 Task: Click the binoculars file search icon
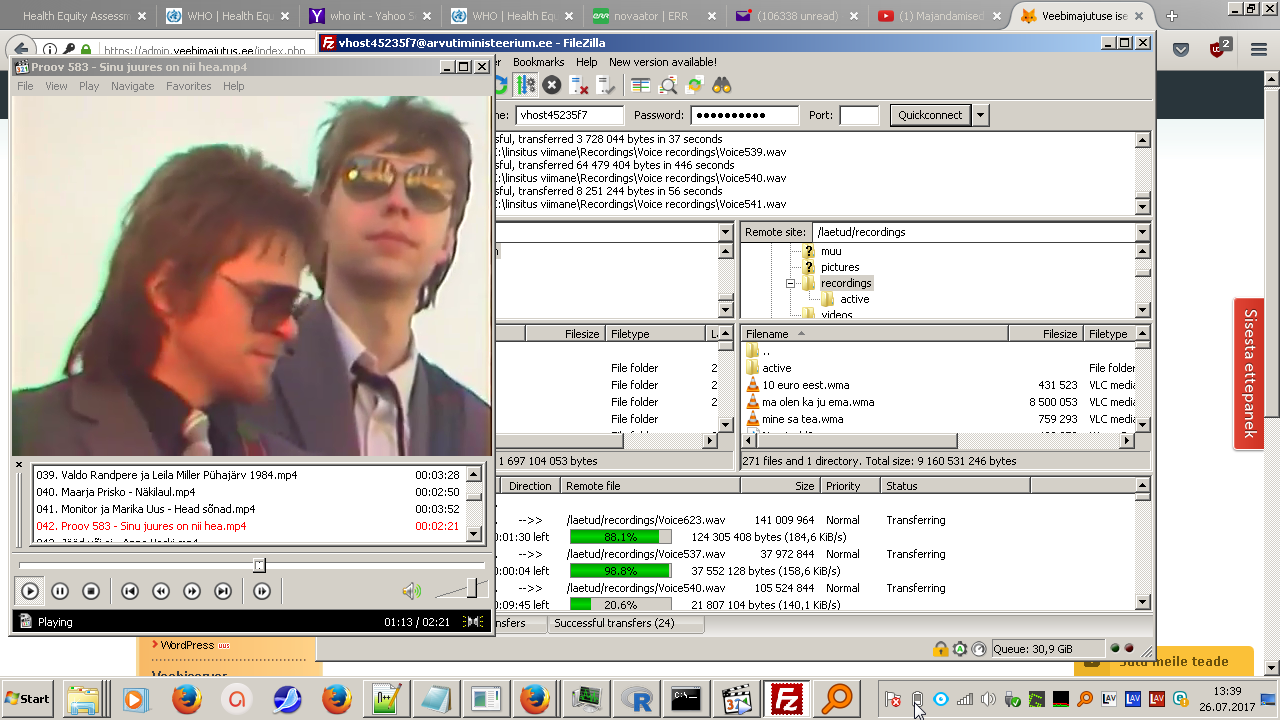721,86
